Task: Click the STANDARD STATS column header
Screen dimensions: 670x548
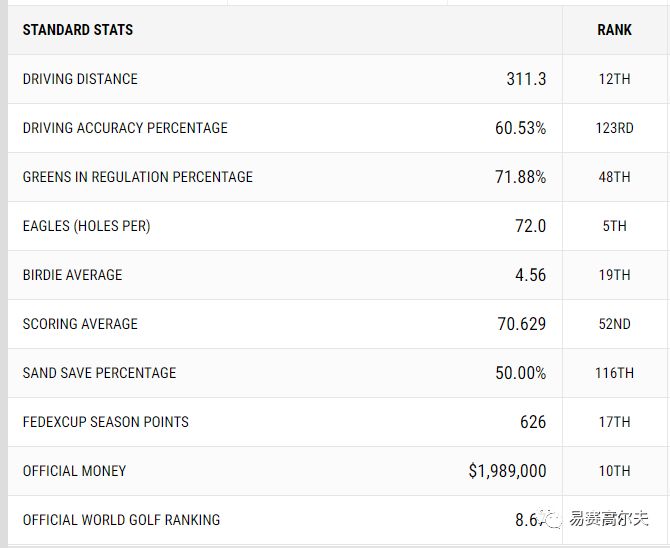Action: [78, 30]
